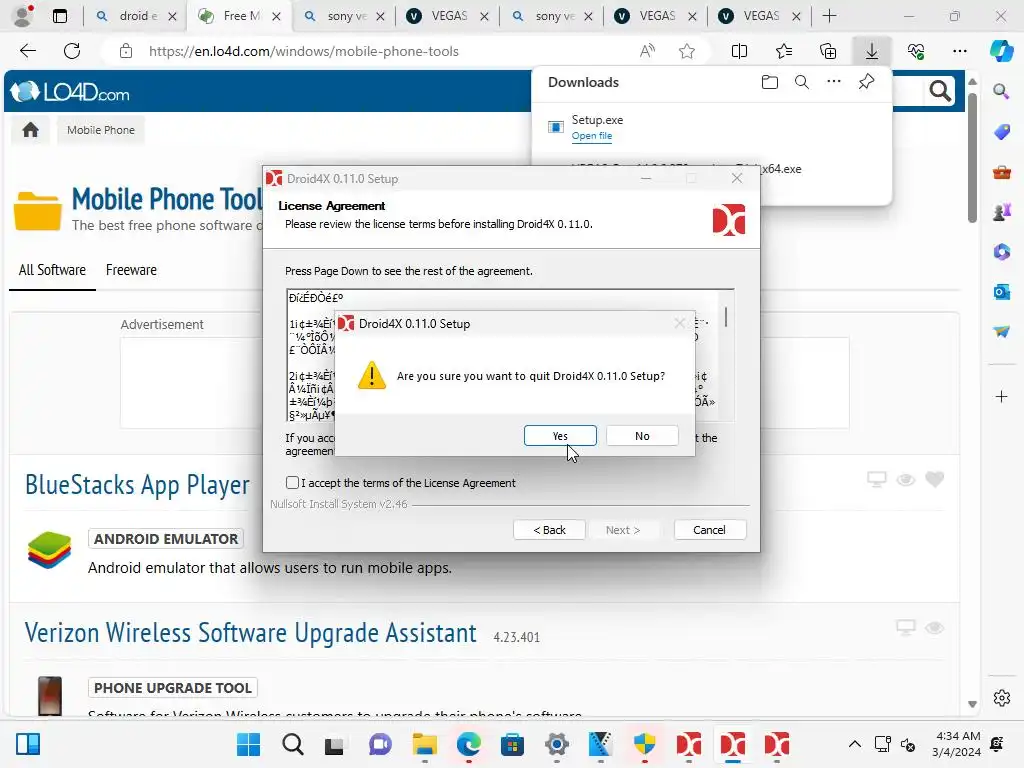
Task: Click the ANDROID EMULATOR tag
Action: click(166, 539)
